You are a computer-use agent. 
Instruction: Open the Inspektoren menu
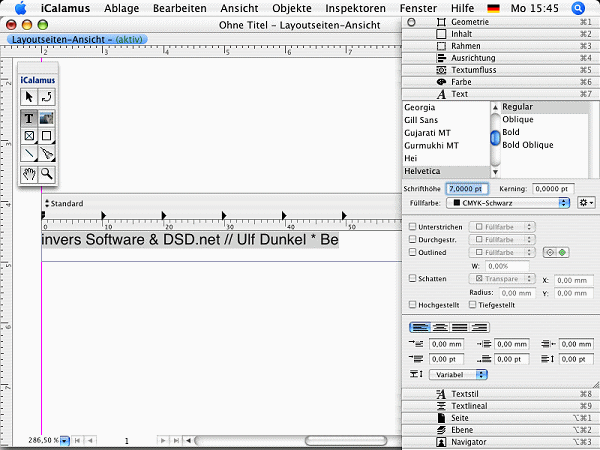coord(355,8)
